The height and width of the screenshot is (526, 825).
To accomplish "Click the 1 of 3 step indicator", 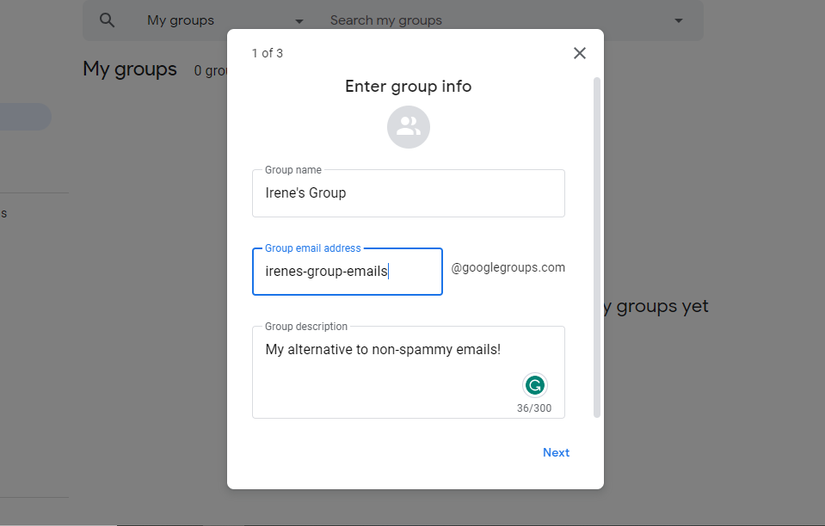I will coord(267,53).
